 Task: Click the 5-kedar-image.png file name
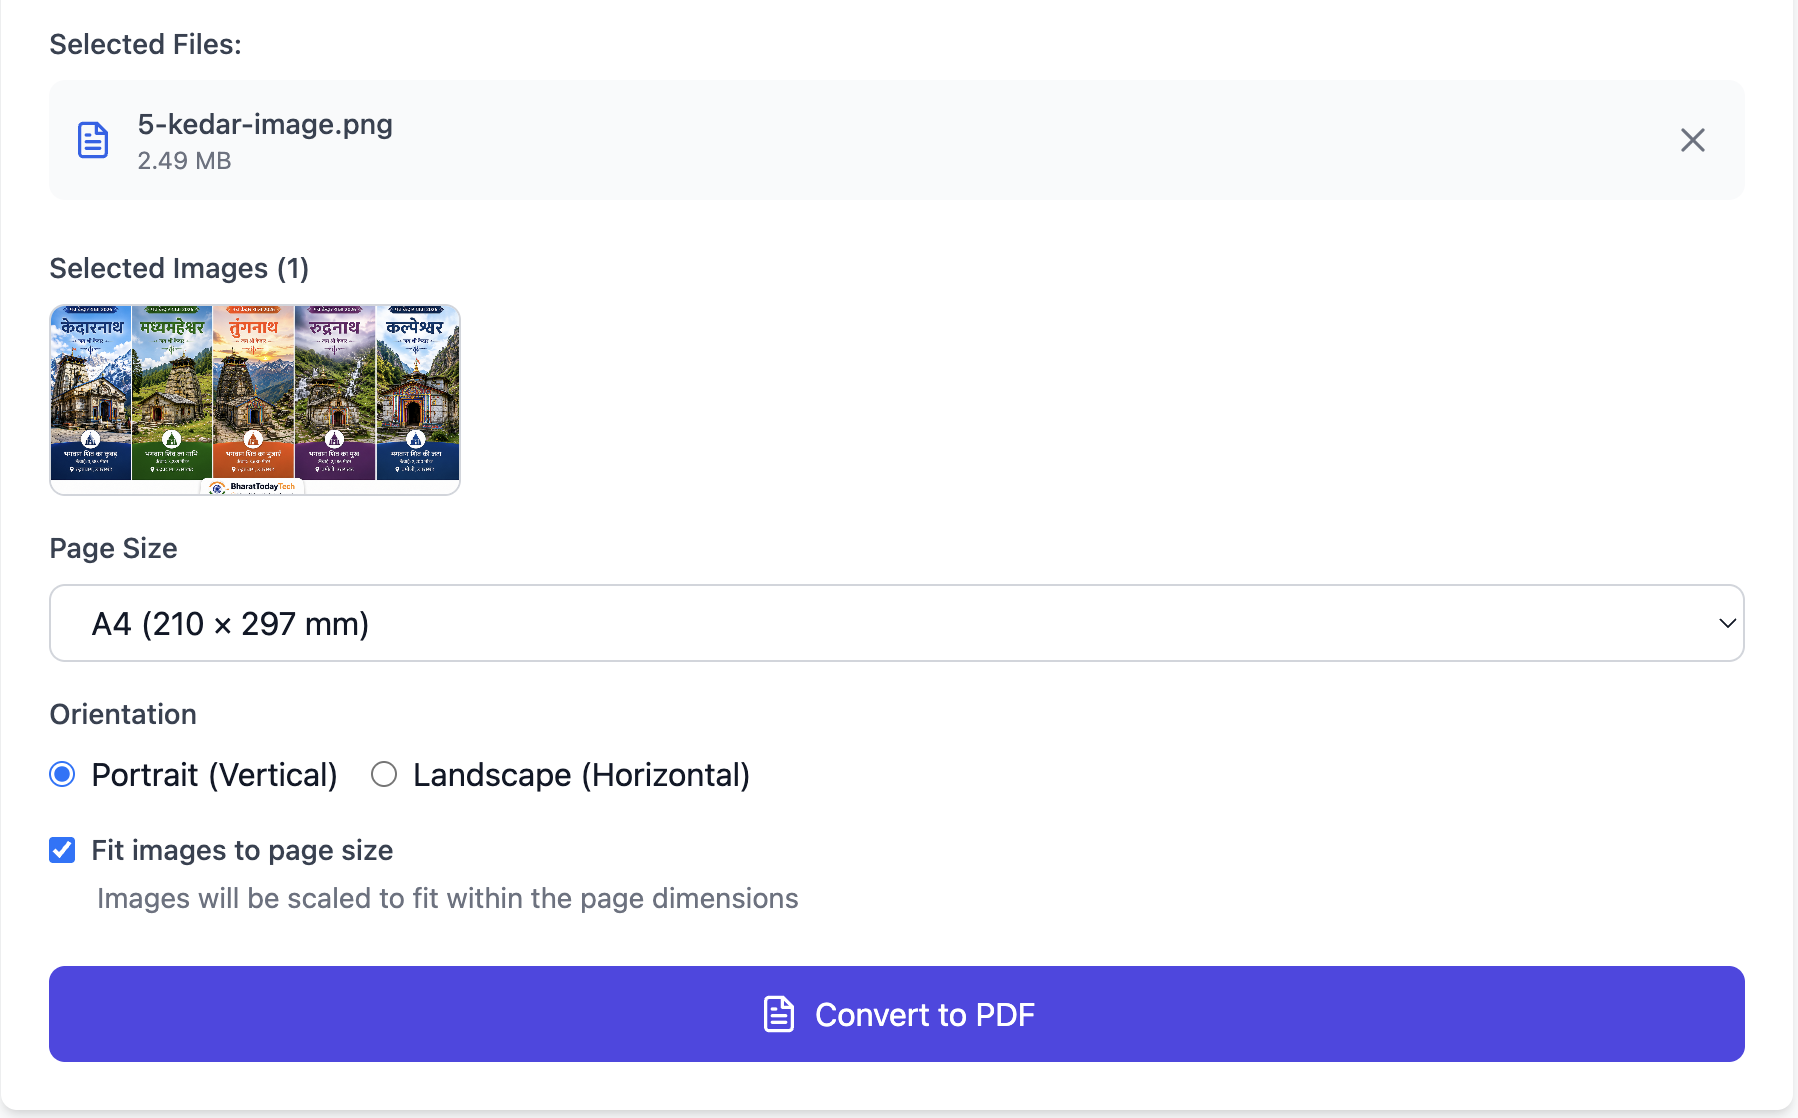coord(265,124)
